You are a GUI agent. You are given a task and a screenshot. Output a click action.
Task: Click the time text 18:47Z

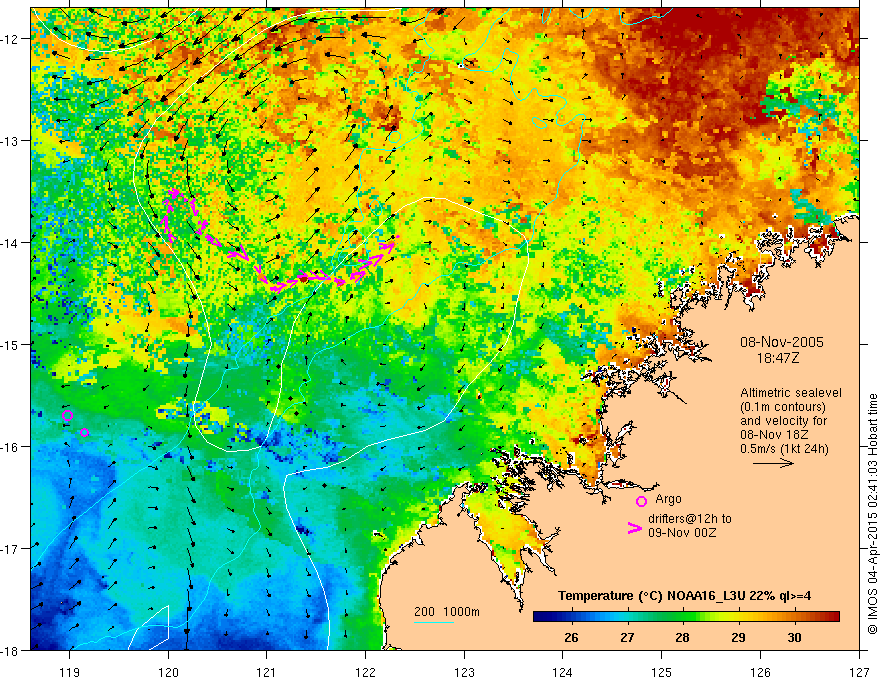point(777,358)
